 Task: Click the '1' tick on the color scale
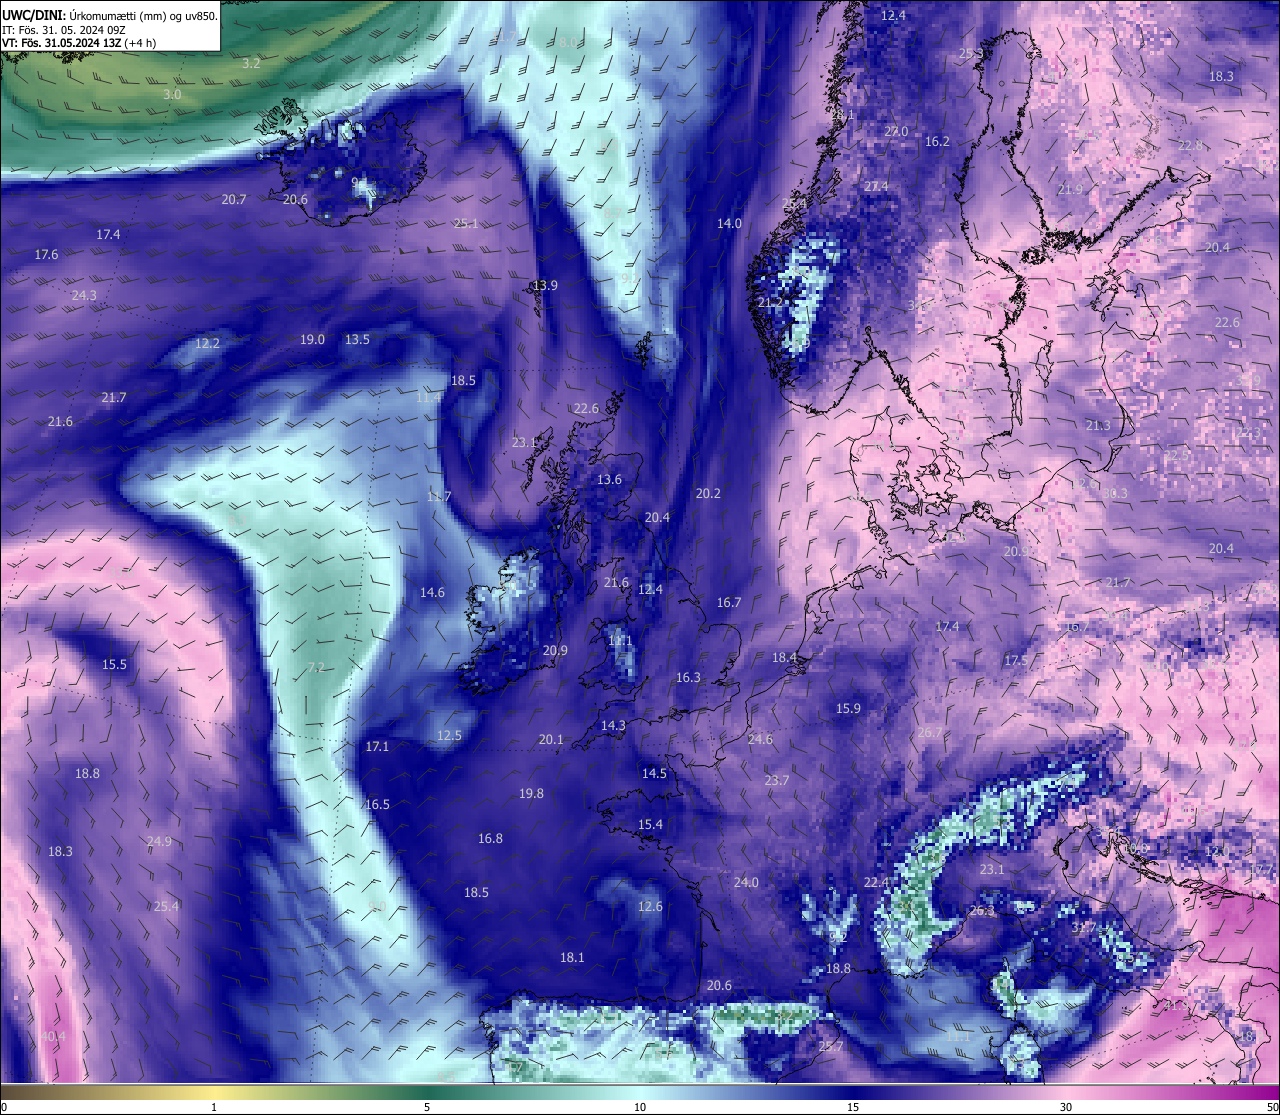pyautogui.click(x=213, y=1107)
